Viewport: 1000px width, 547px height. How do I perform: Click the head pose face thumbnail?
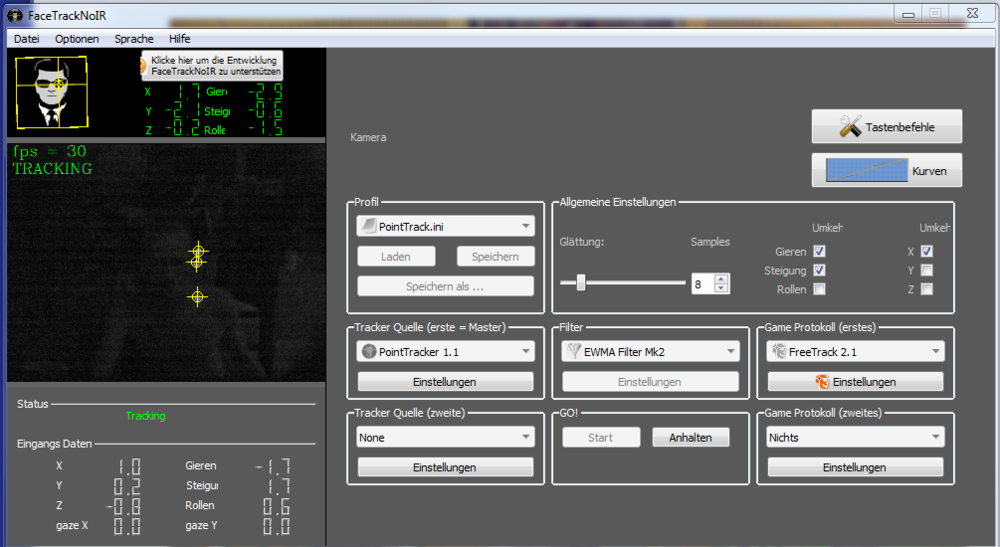[x=51, y=92]
